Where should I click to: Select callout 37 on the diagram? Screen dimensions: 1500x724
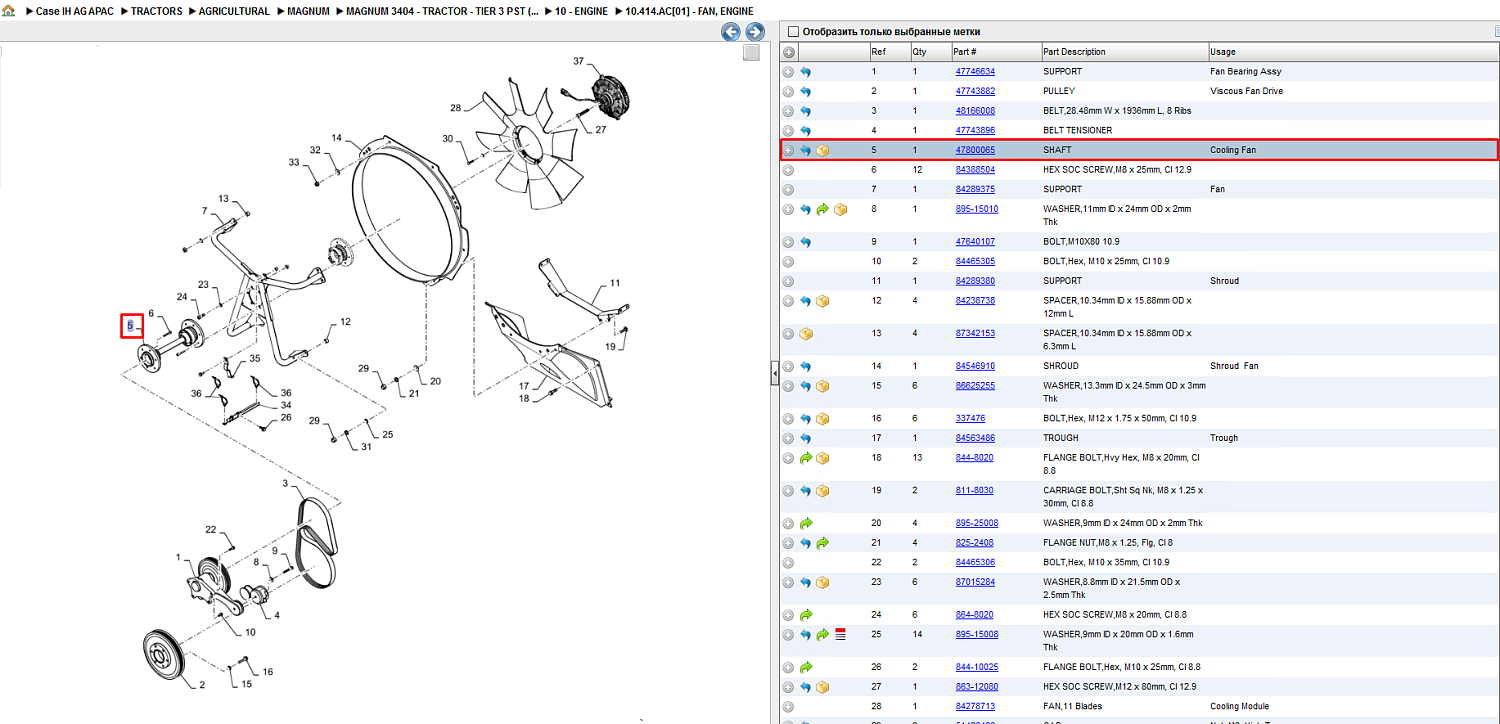tap(578, 61)
